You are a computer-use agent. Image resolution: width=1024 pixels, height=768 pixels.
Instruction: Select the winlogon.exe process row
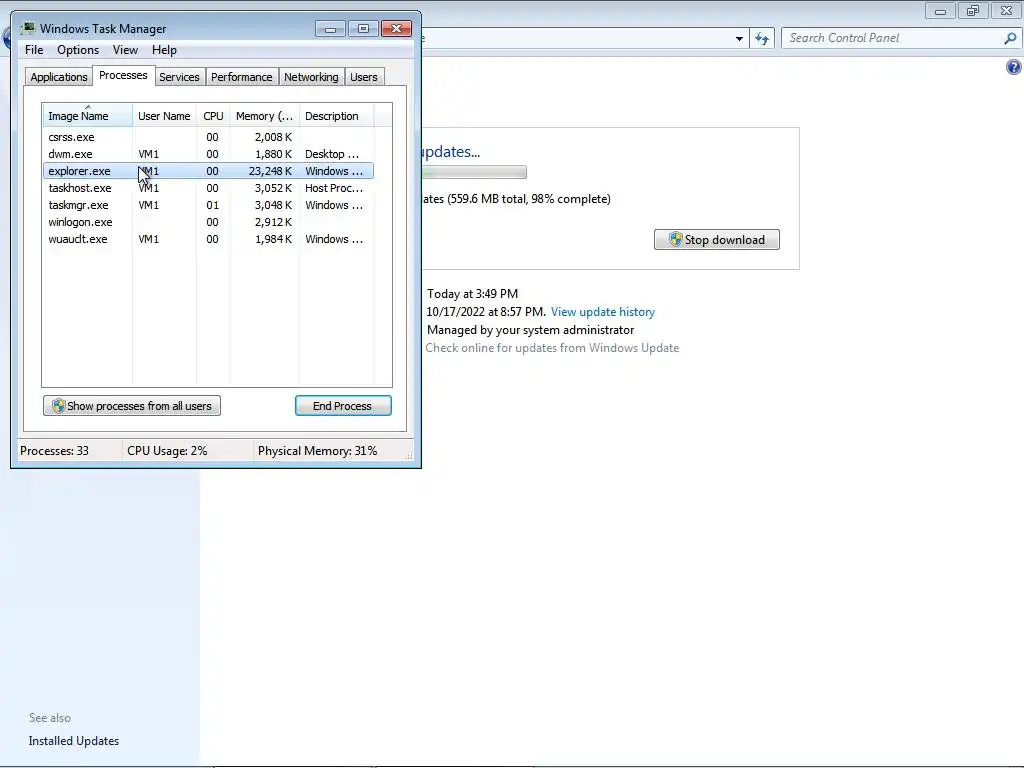pos(208,222)
